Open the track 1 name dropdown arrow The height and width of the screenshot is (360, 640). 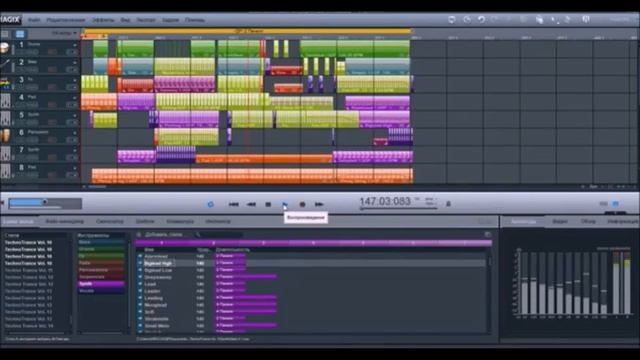[x=75, y=45]
